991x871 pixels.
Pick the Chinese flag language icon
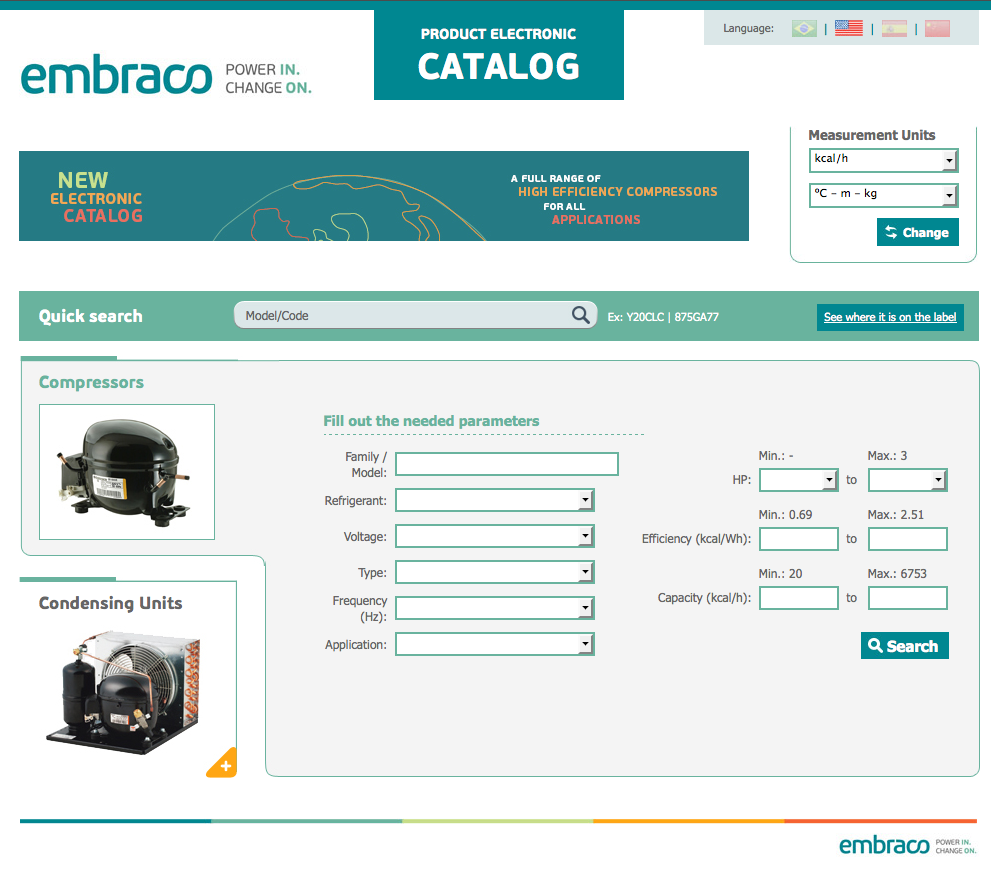pyautogui.click(x=937, y=28)
